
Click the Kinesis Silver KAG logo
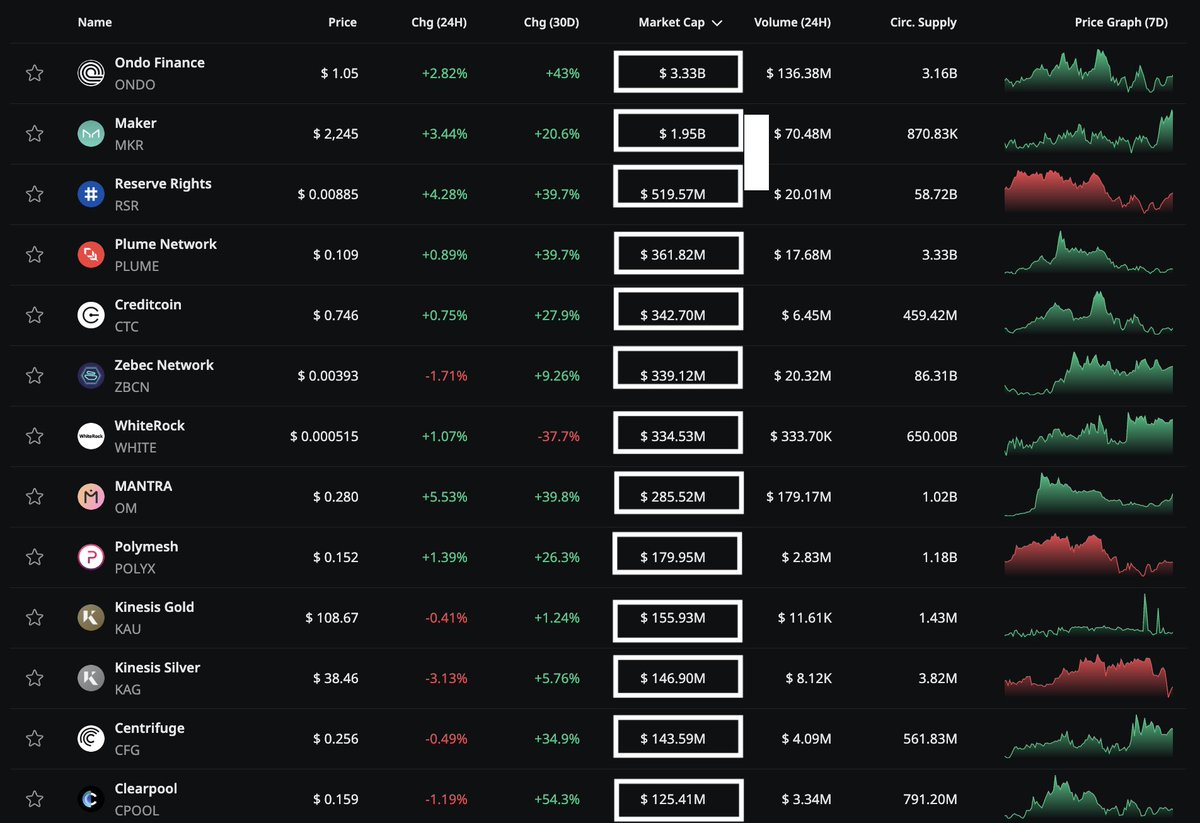point(91,678)
